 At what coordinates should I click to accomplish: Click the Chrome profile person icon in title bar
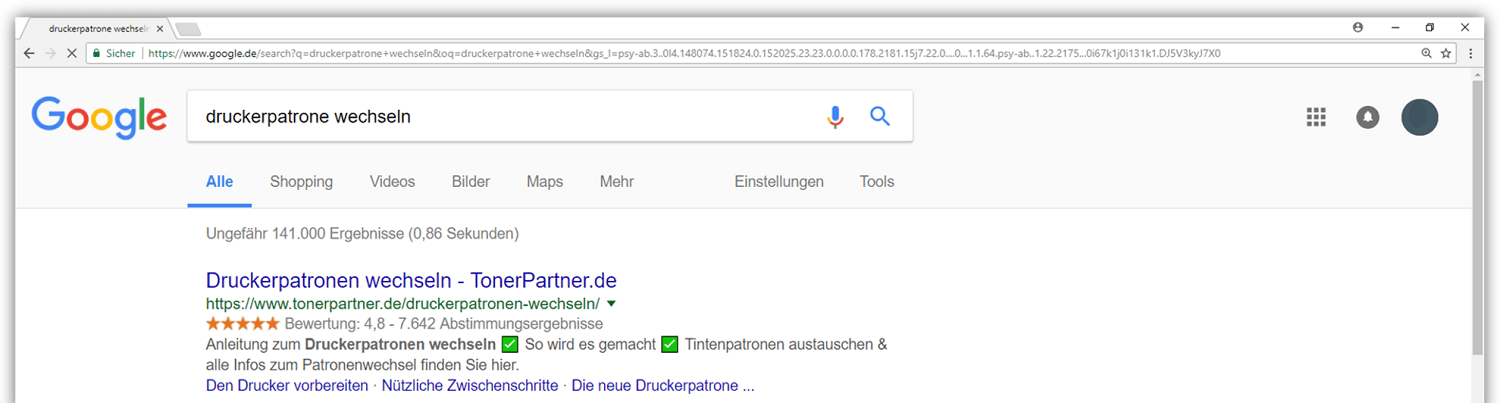point(1358,28)
